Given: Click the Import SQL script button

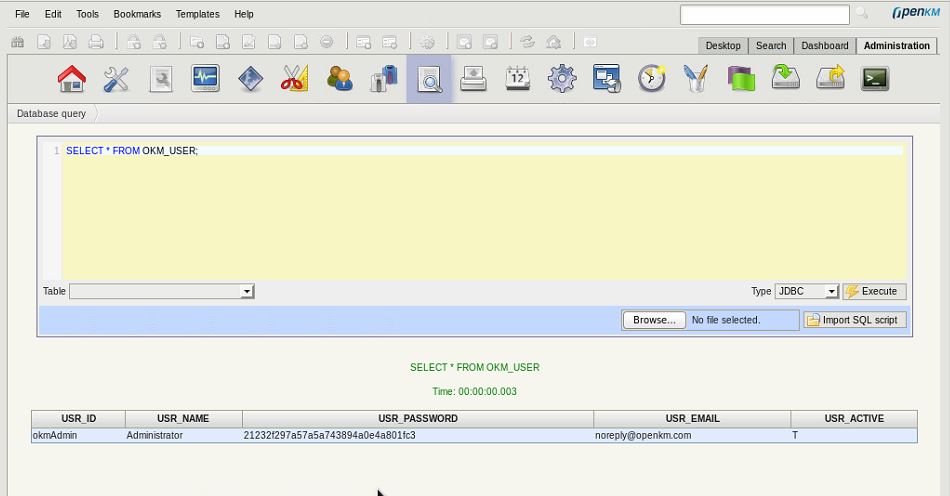Looking at the screenshot, I should point(855,320).
